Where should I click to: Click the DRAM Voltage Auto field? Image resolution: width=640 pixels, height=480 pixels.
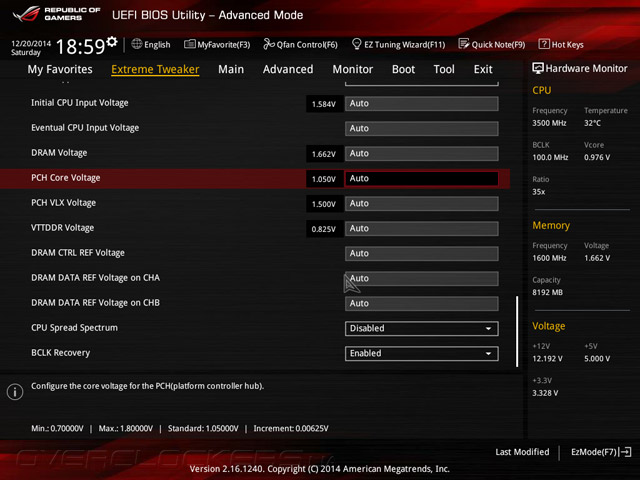(x=422, y=153)
